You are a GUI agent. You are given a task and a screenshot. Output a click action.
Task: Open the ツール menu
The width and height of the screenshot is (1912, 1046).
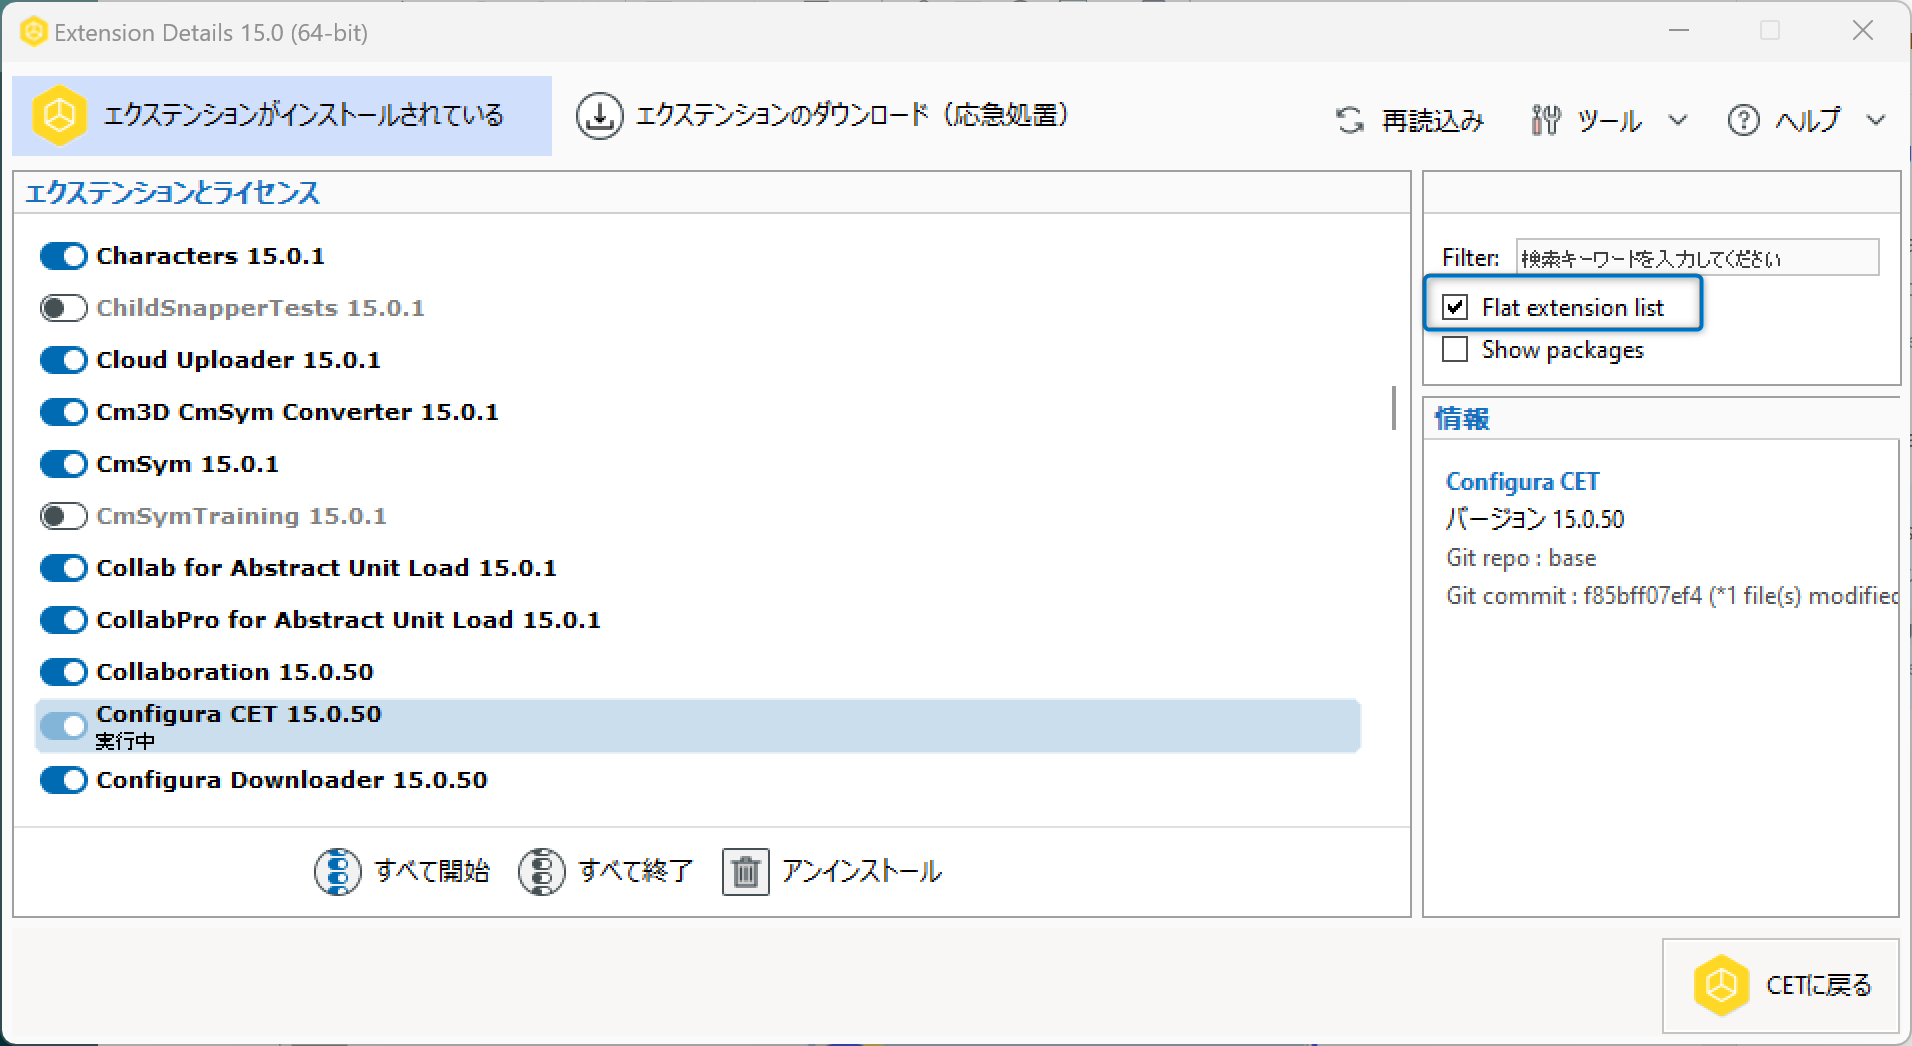pos(1609,121)
